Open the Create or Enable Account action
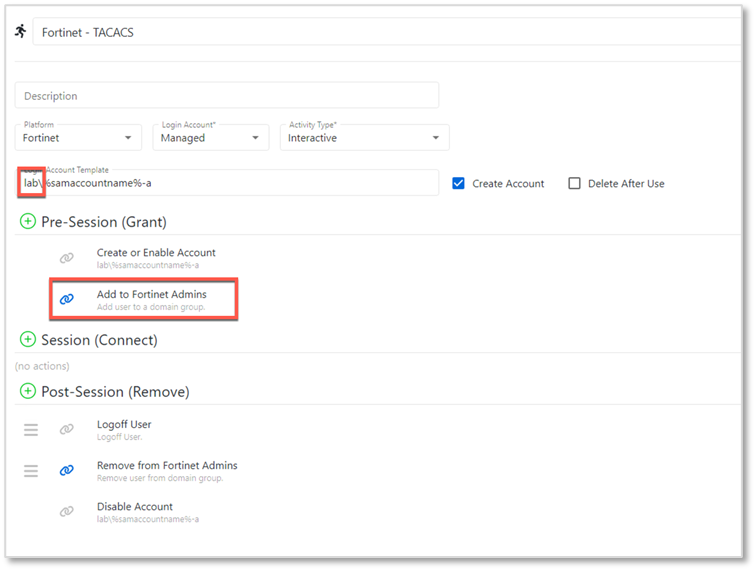 (156, 253)
